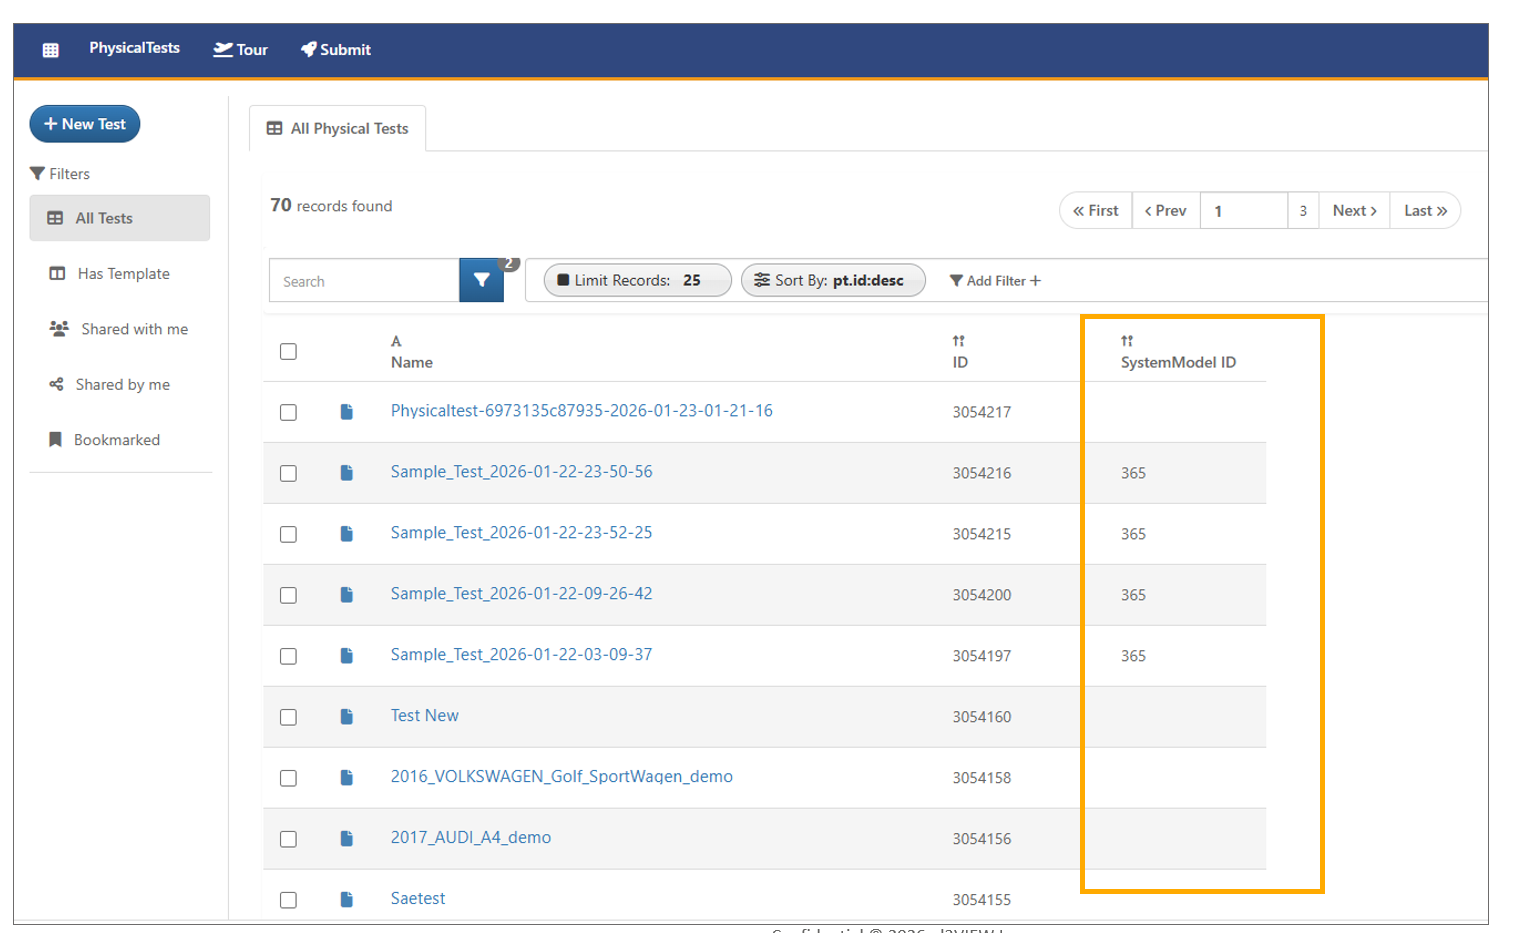Screen dimensions: 1527x933
Task: Sort by Name column icon
Action: [396, 341]
